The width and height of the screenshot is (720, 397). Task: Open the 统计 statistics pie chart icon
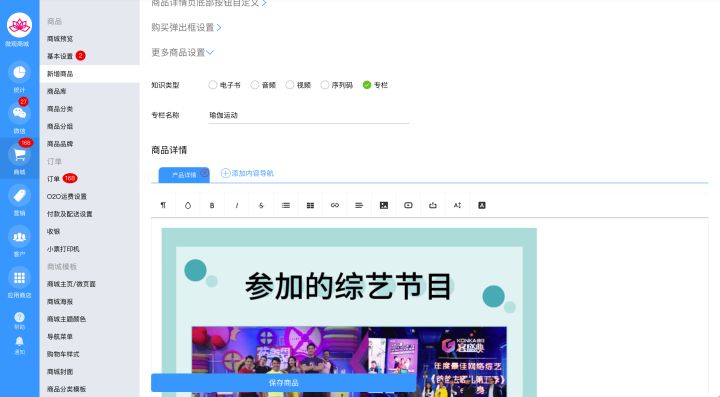tap(19, 73)
